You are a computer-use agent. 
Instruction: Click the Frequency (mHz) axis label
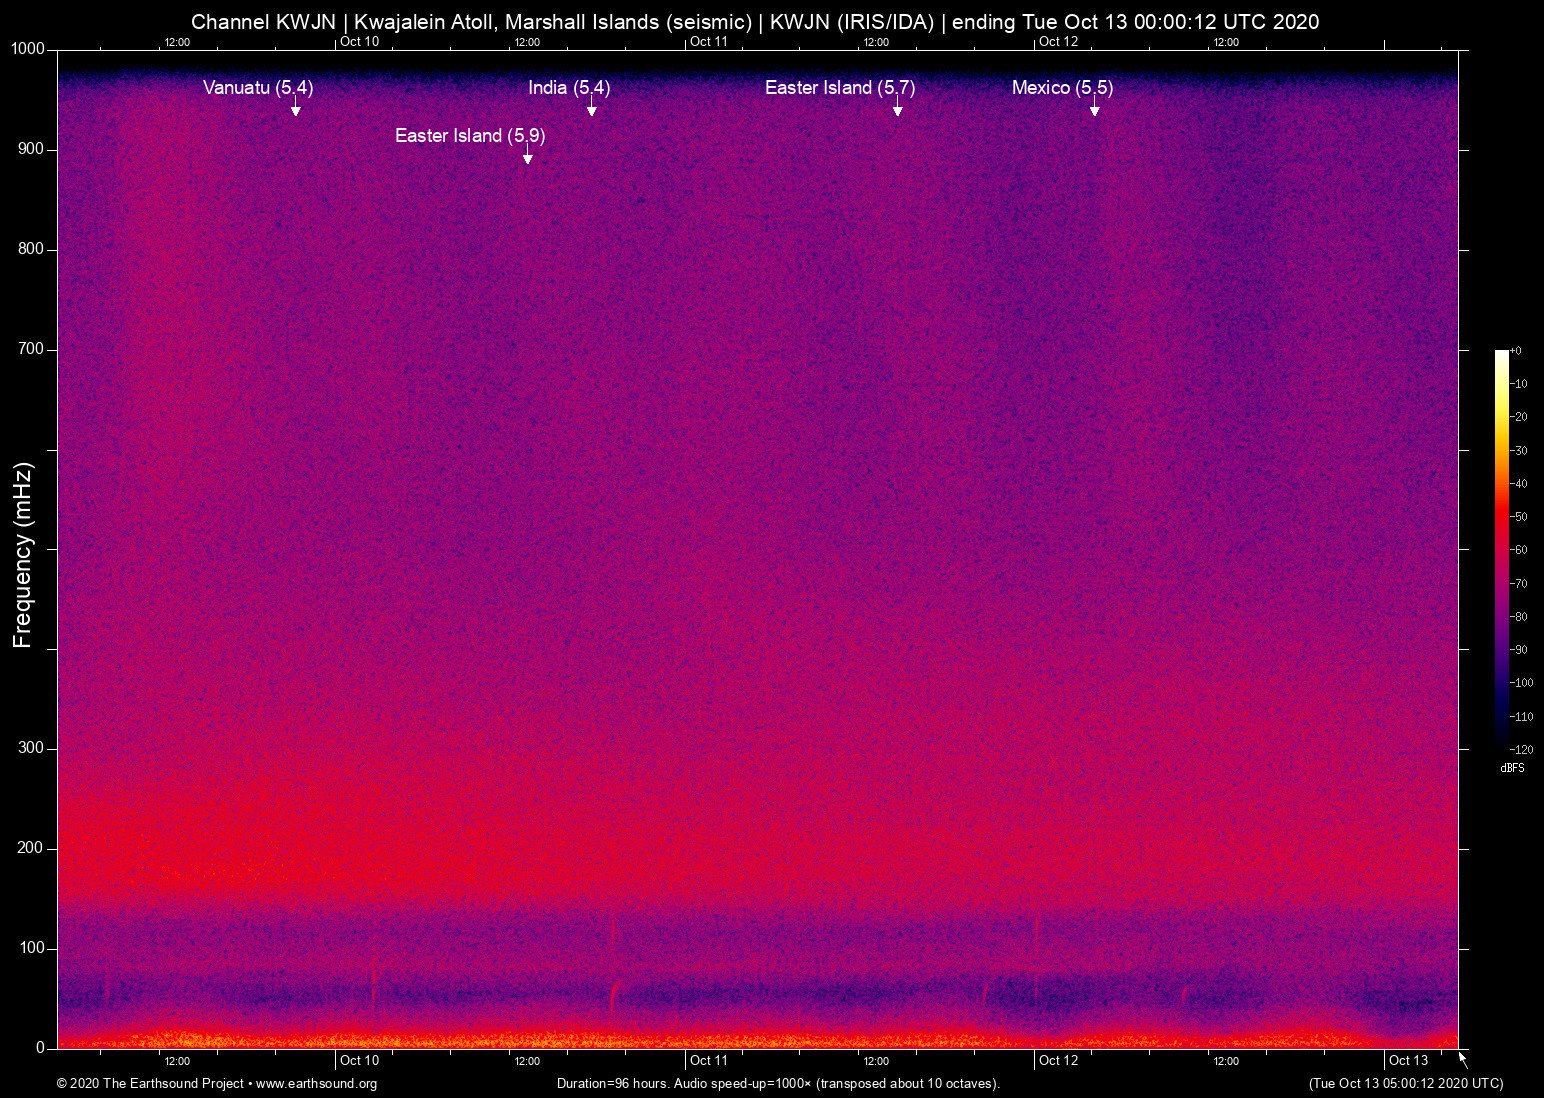pos(22,548)
